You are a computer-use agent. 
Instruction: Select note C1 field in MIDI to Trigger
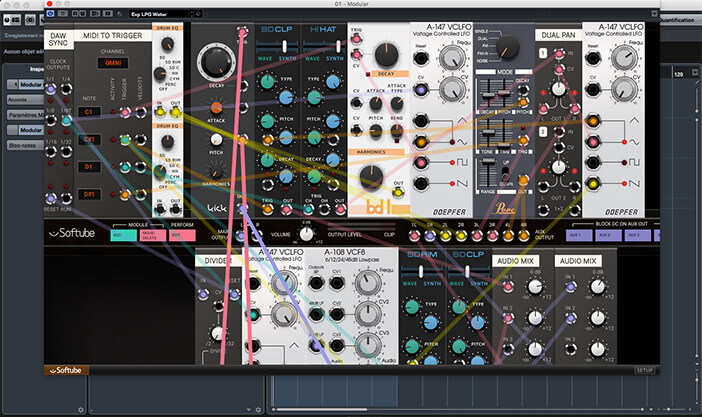click(x=87, y=112)
